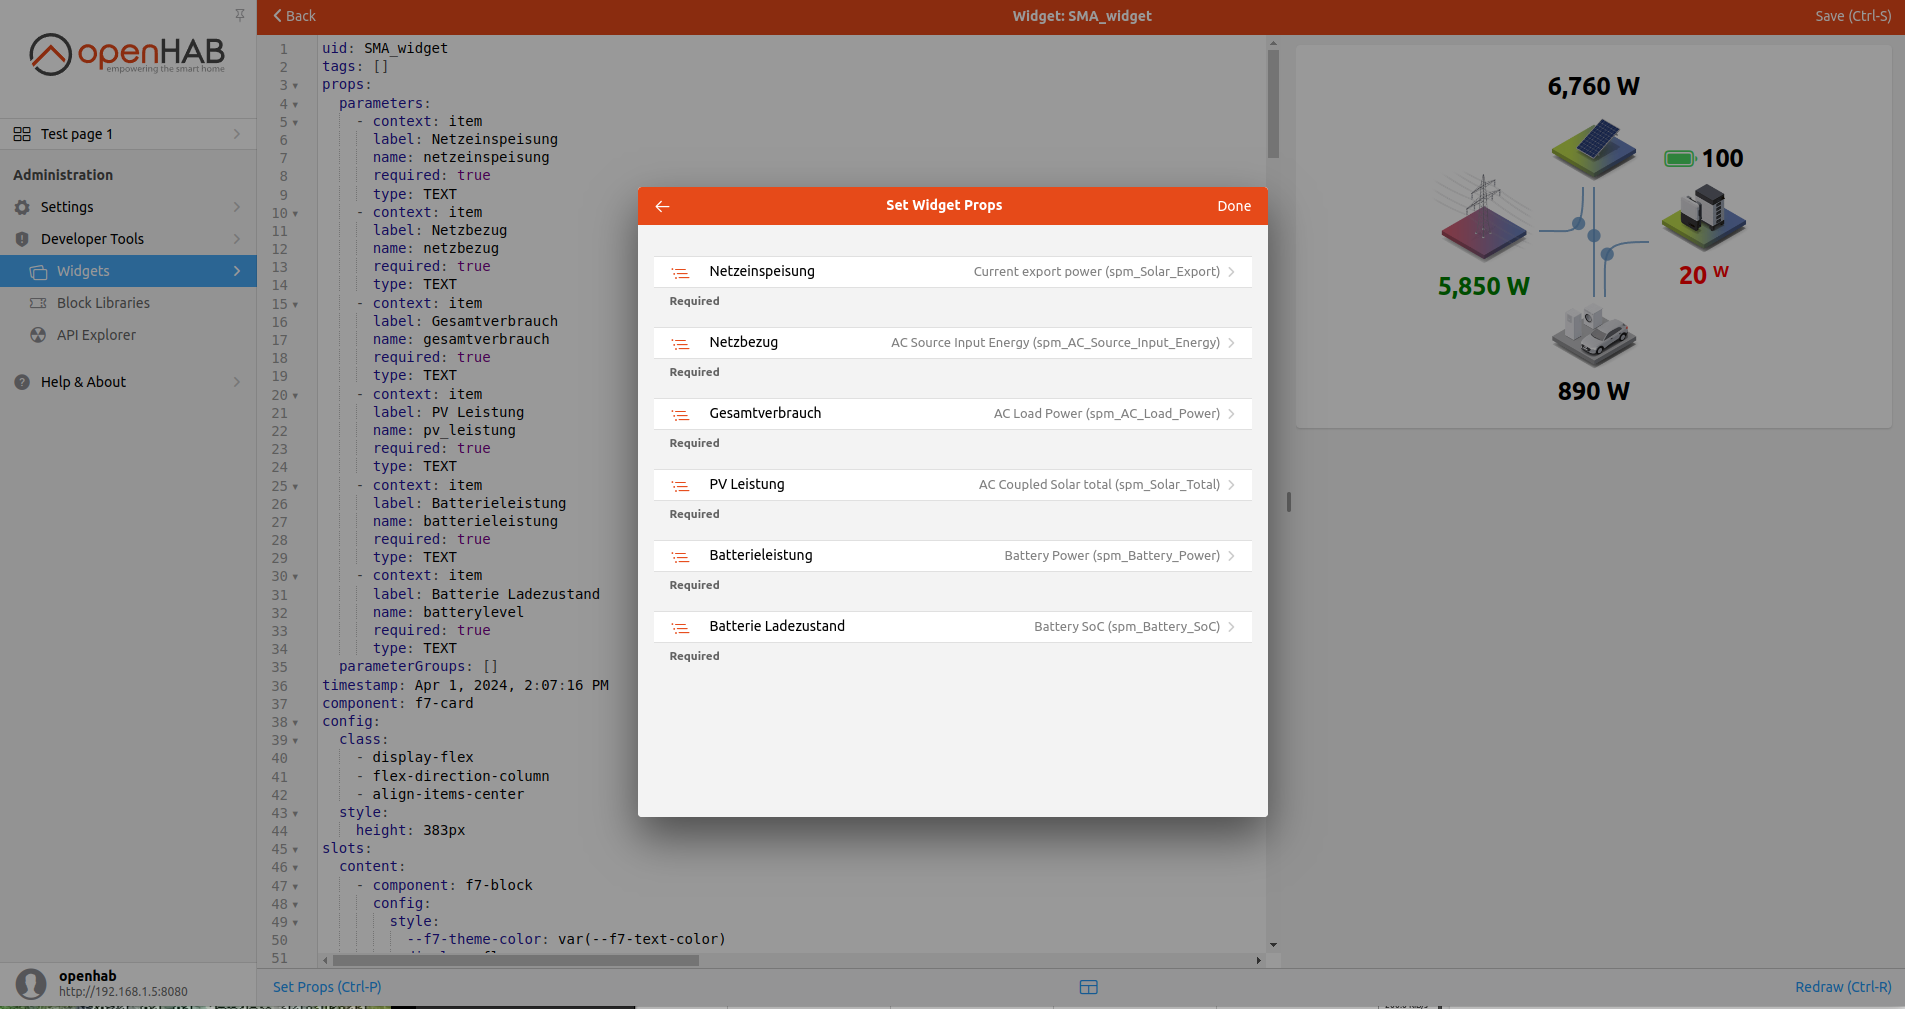The image size is (1905, 1009).
Task: Click the house consumption icon in preview
Action: coord(1594,336)
